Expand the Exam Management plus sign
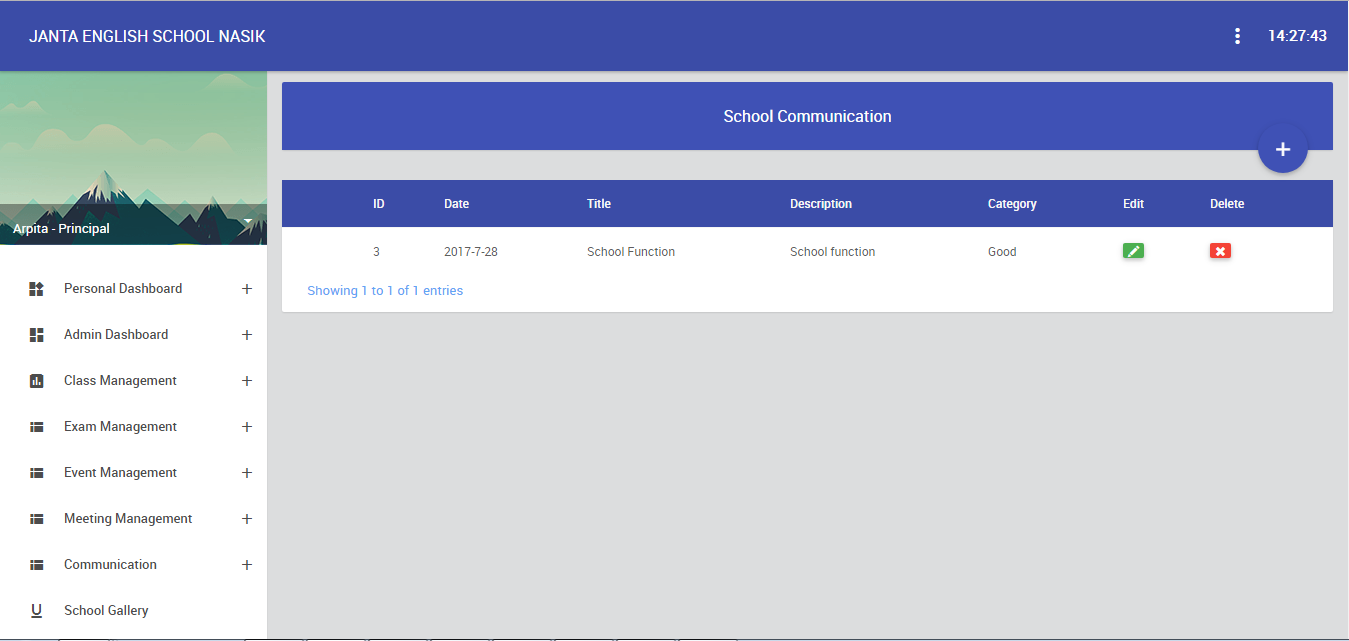The image size is (1349, 641). [247, 427]
